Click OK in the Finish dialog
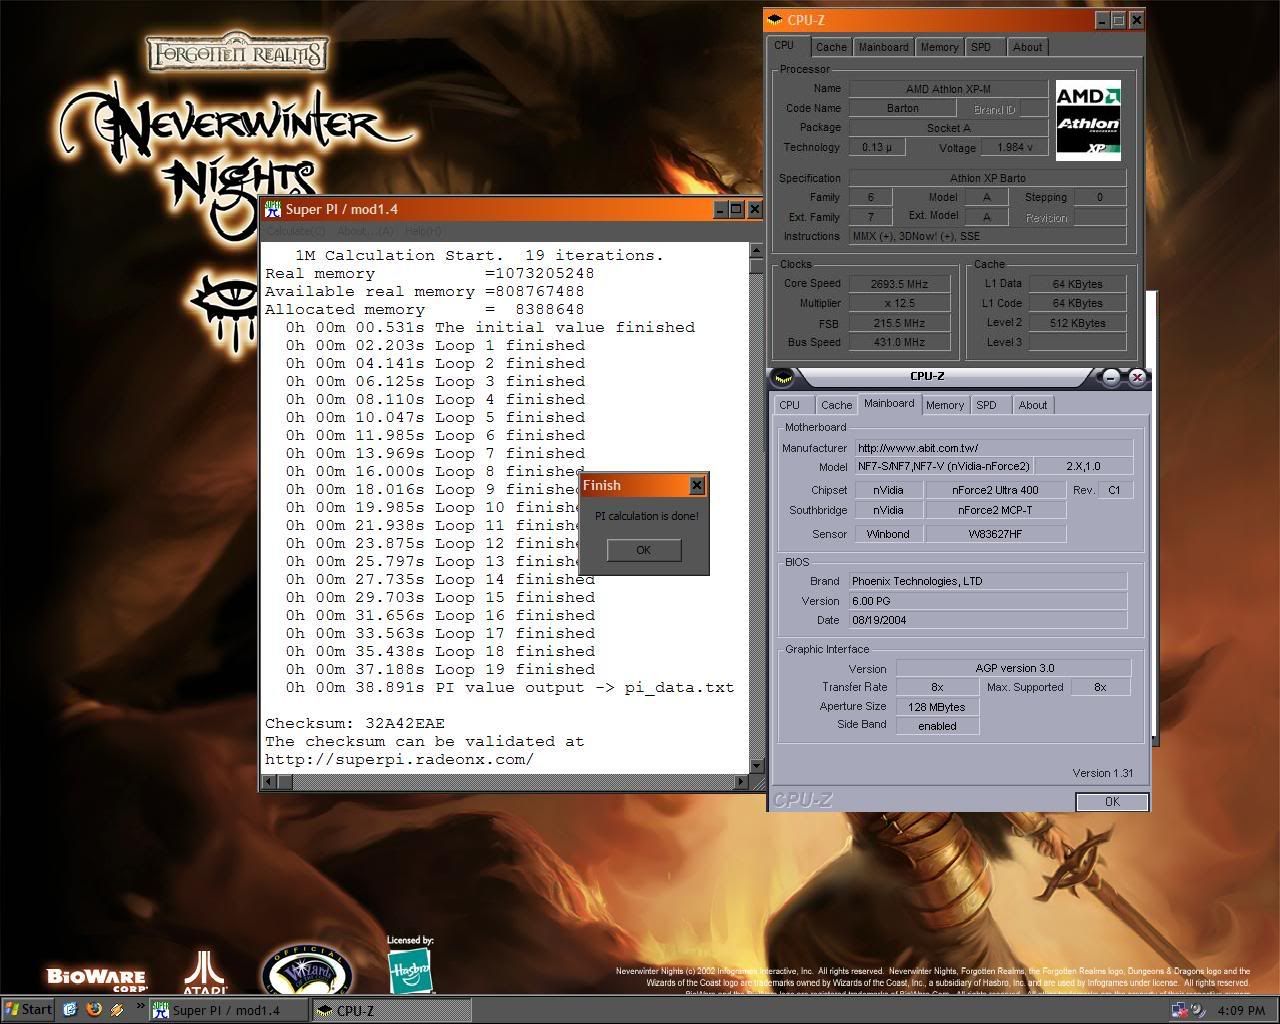Screen dimensions: 1280x1024 point(644,550)
